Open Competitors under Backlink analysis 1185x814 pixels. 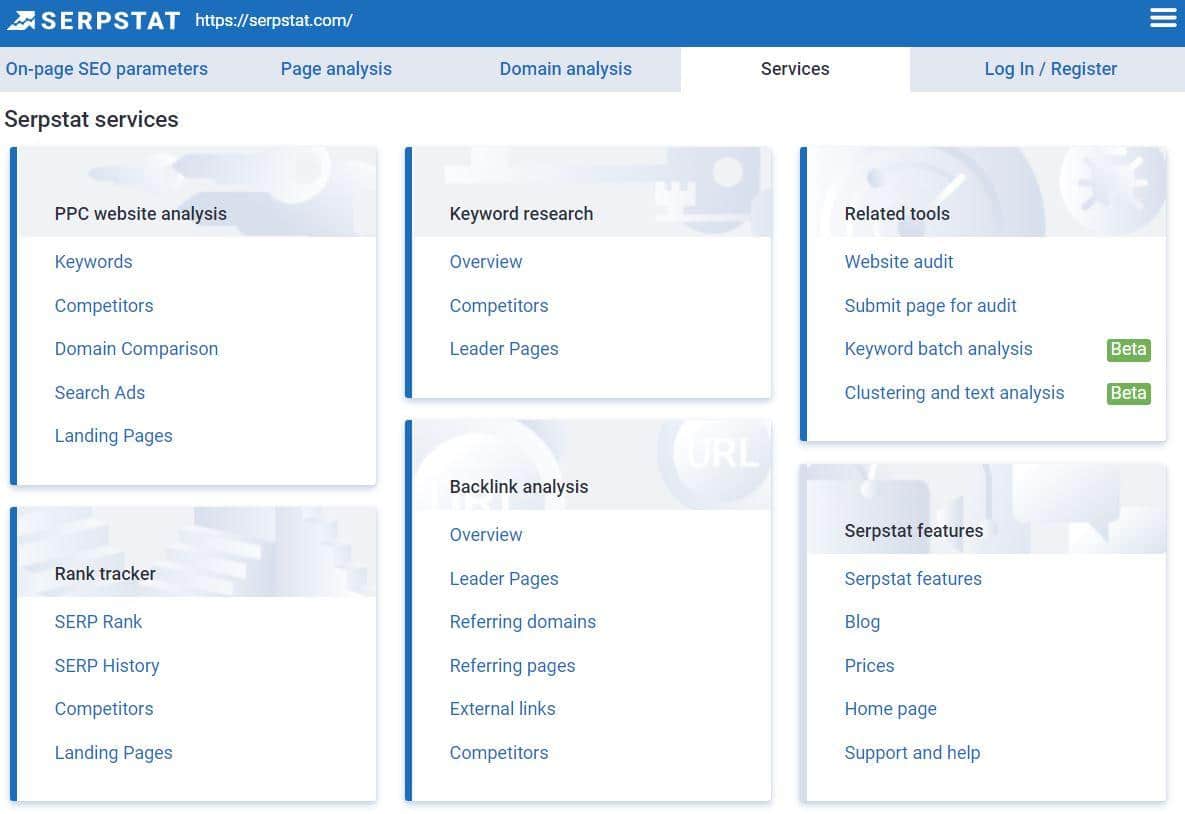(499, 752)
